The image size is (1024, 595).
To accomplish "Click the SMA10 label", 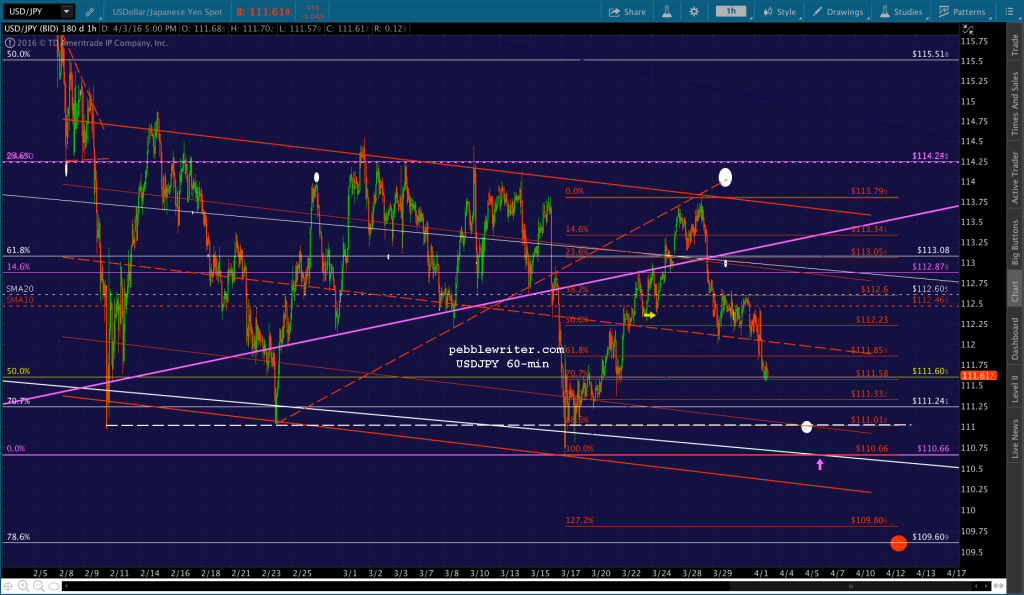I will pos(20,300).
